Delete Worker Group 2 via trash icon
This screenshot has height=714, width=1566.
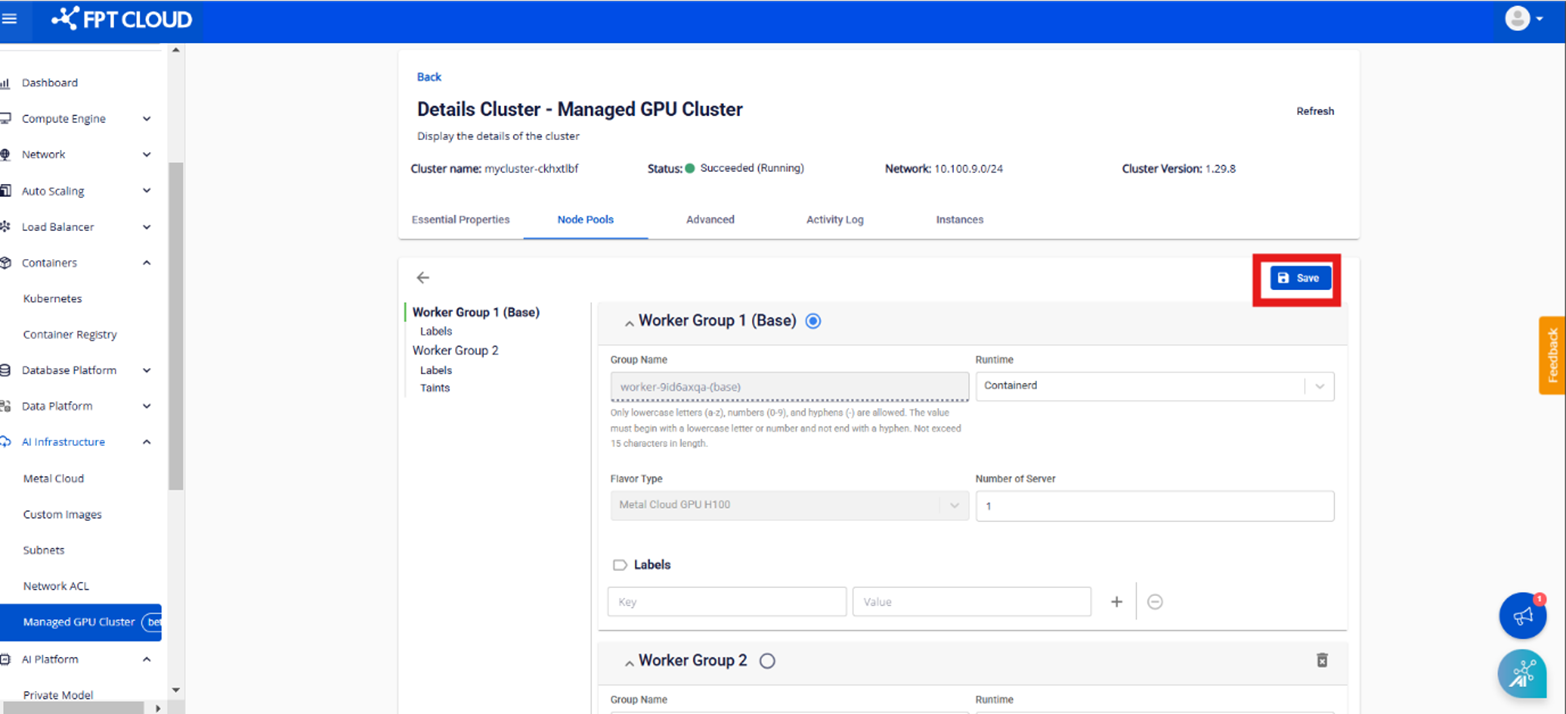(1321, 660)
